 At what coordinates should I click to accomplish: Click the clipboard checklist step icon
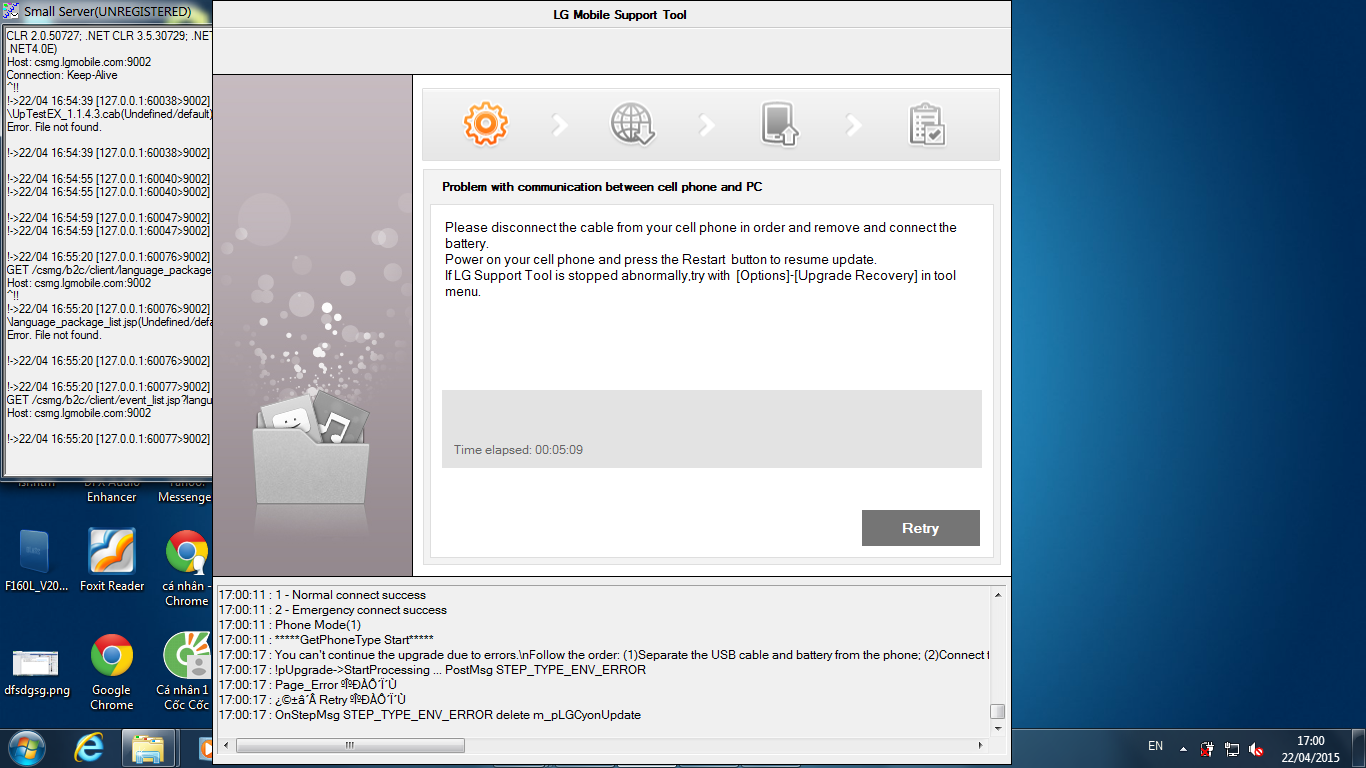click(x=927, y=125)
